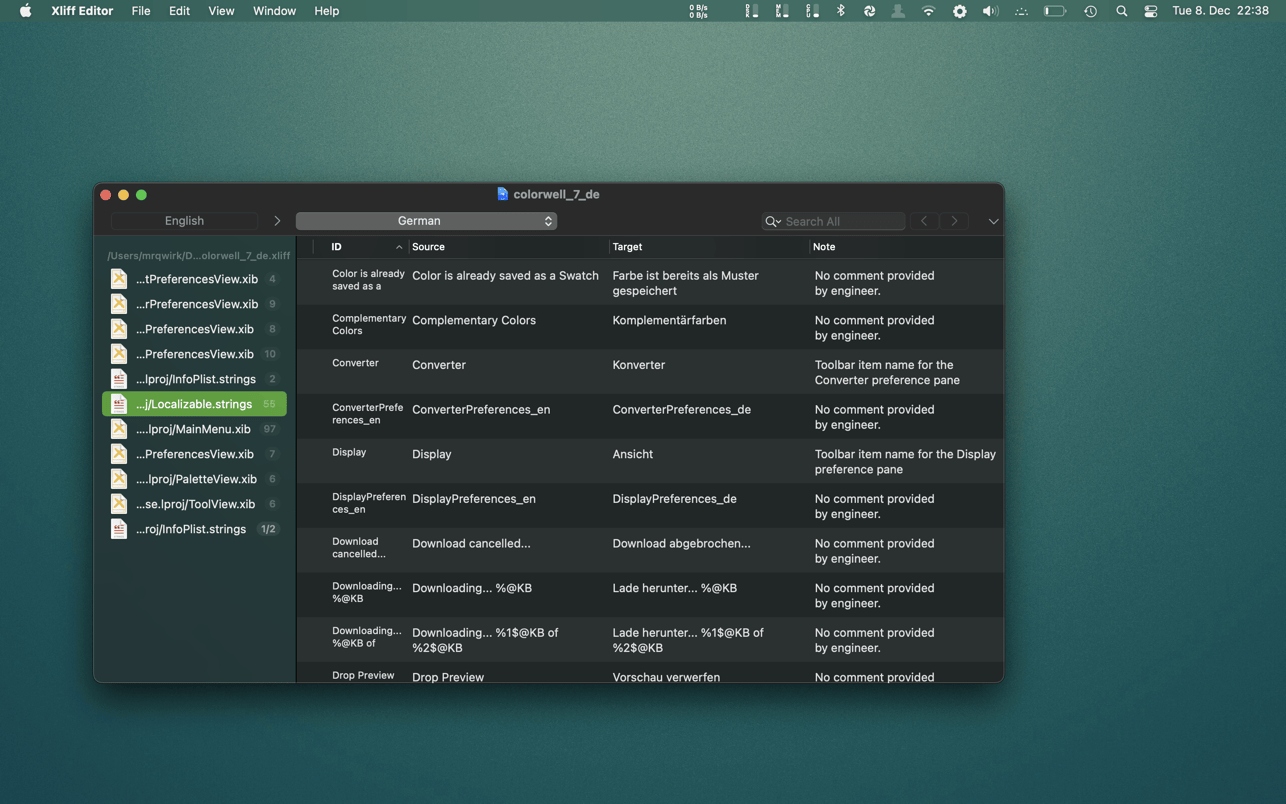Open Control Center from the menu bar
The width and height of the screenshot is (1286, 804).
click(x=1150, y=11)
